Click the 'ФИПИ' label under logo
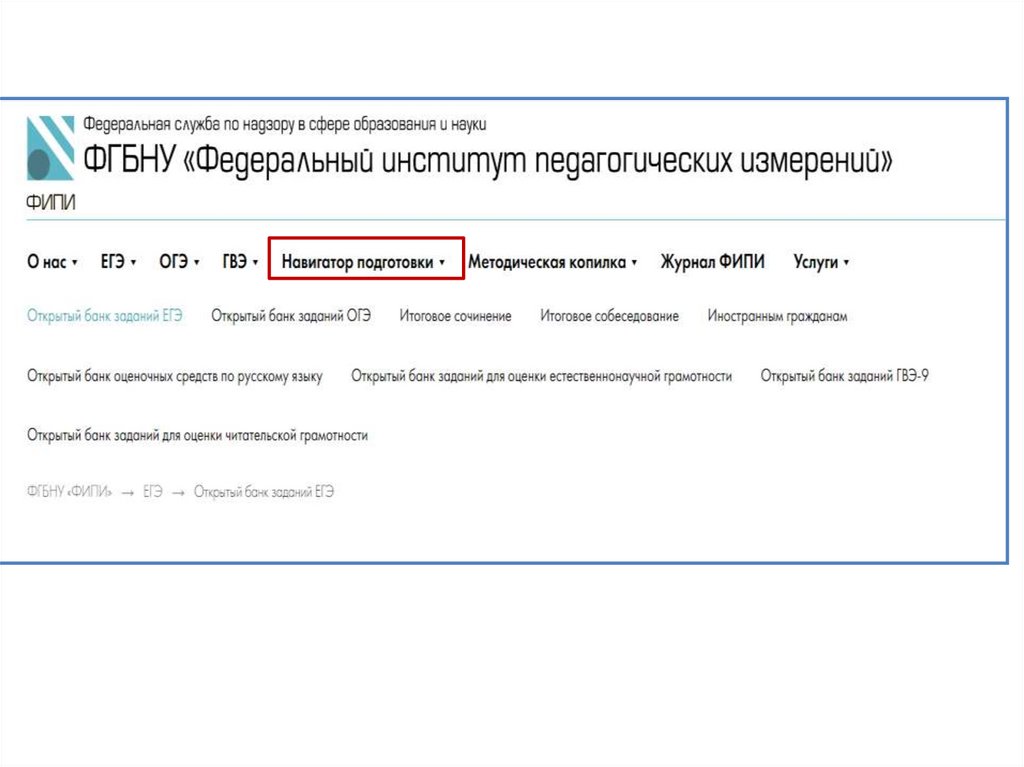Viewport: 1024px width, 767px height. click(50, 203)
